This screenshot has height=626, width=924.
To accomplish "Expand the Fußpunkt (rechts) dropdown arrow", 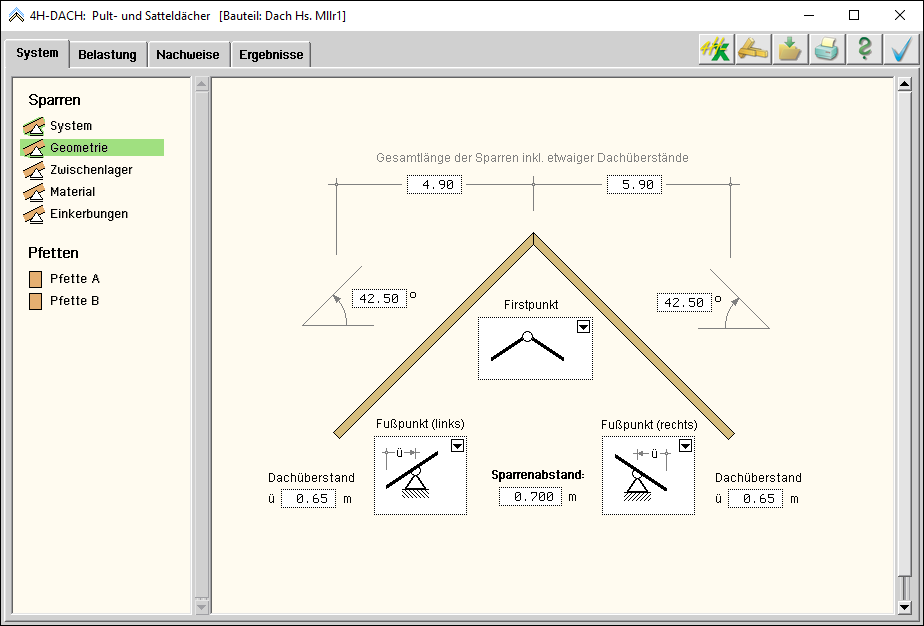I will pyautogui.click(x=685, y=446).
